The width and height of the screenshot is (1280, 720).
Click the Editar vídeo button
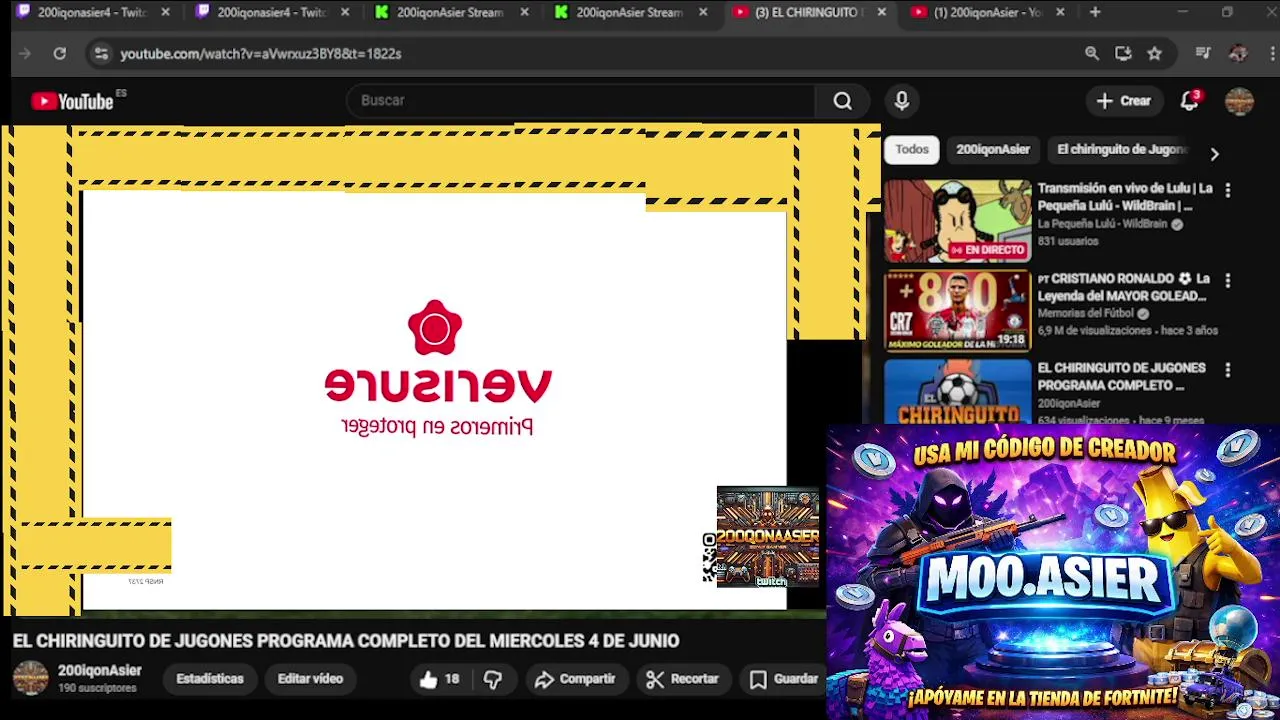310,679
